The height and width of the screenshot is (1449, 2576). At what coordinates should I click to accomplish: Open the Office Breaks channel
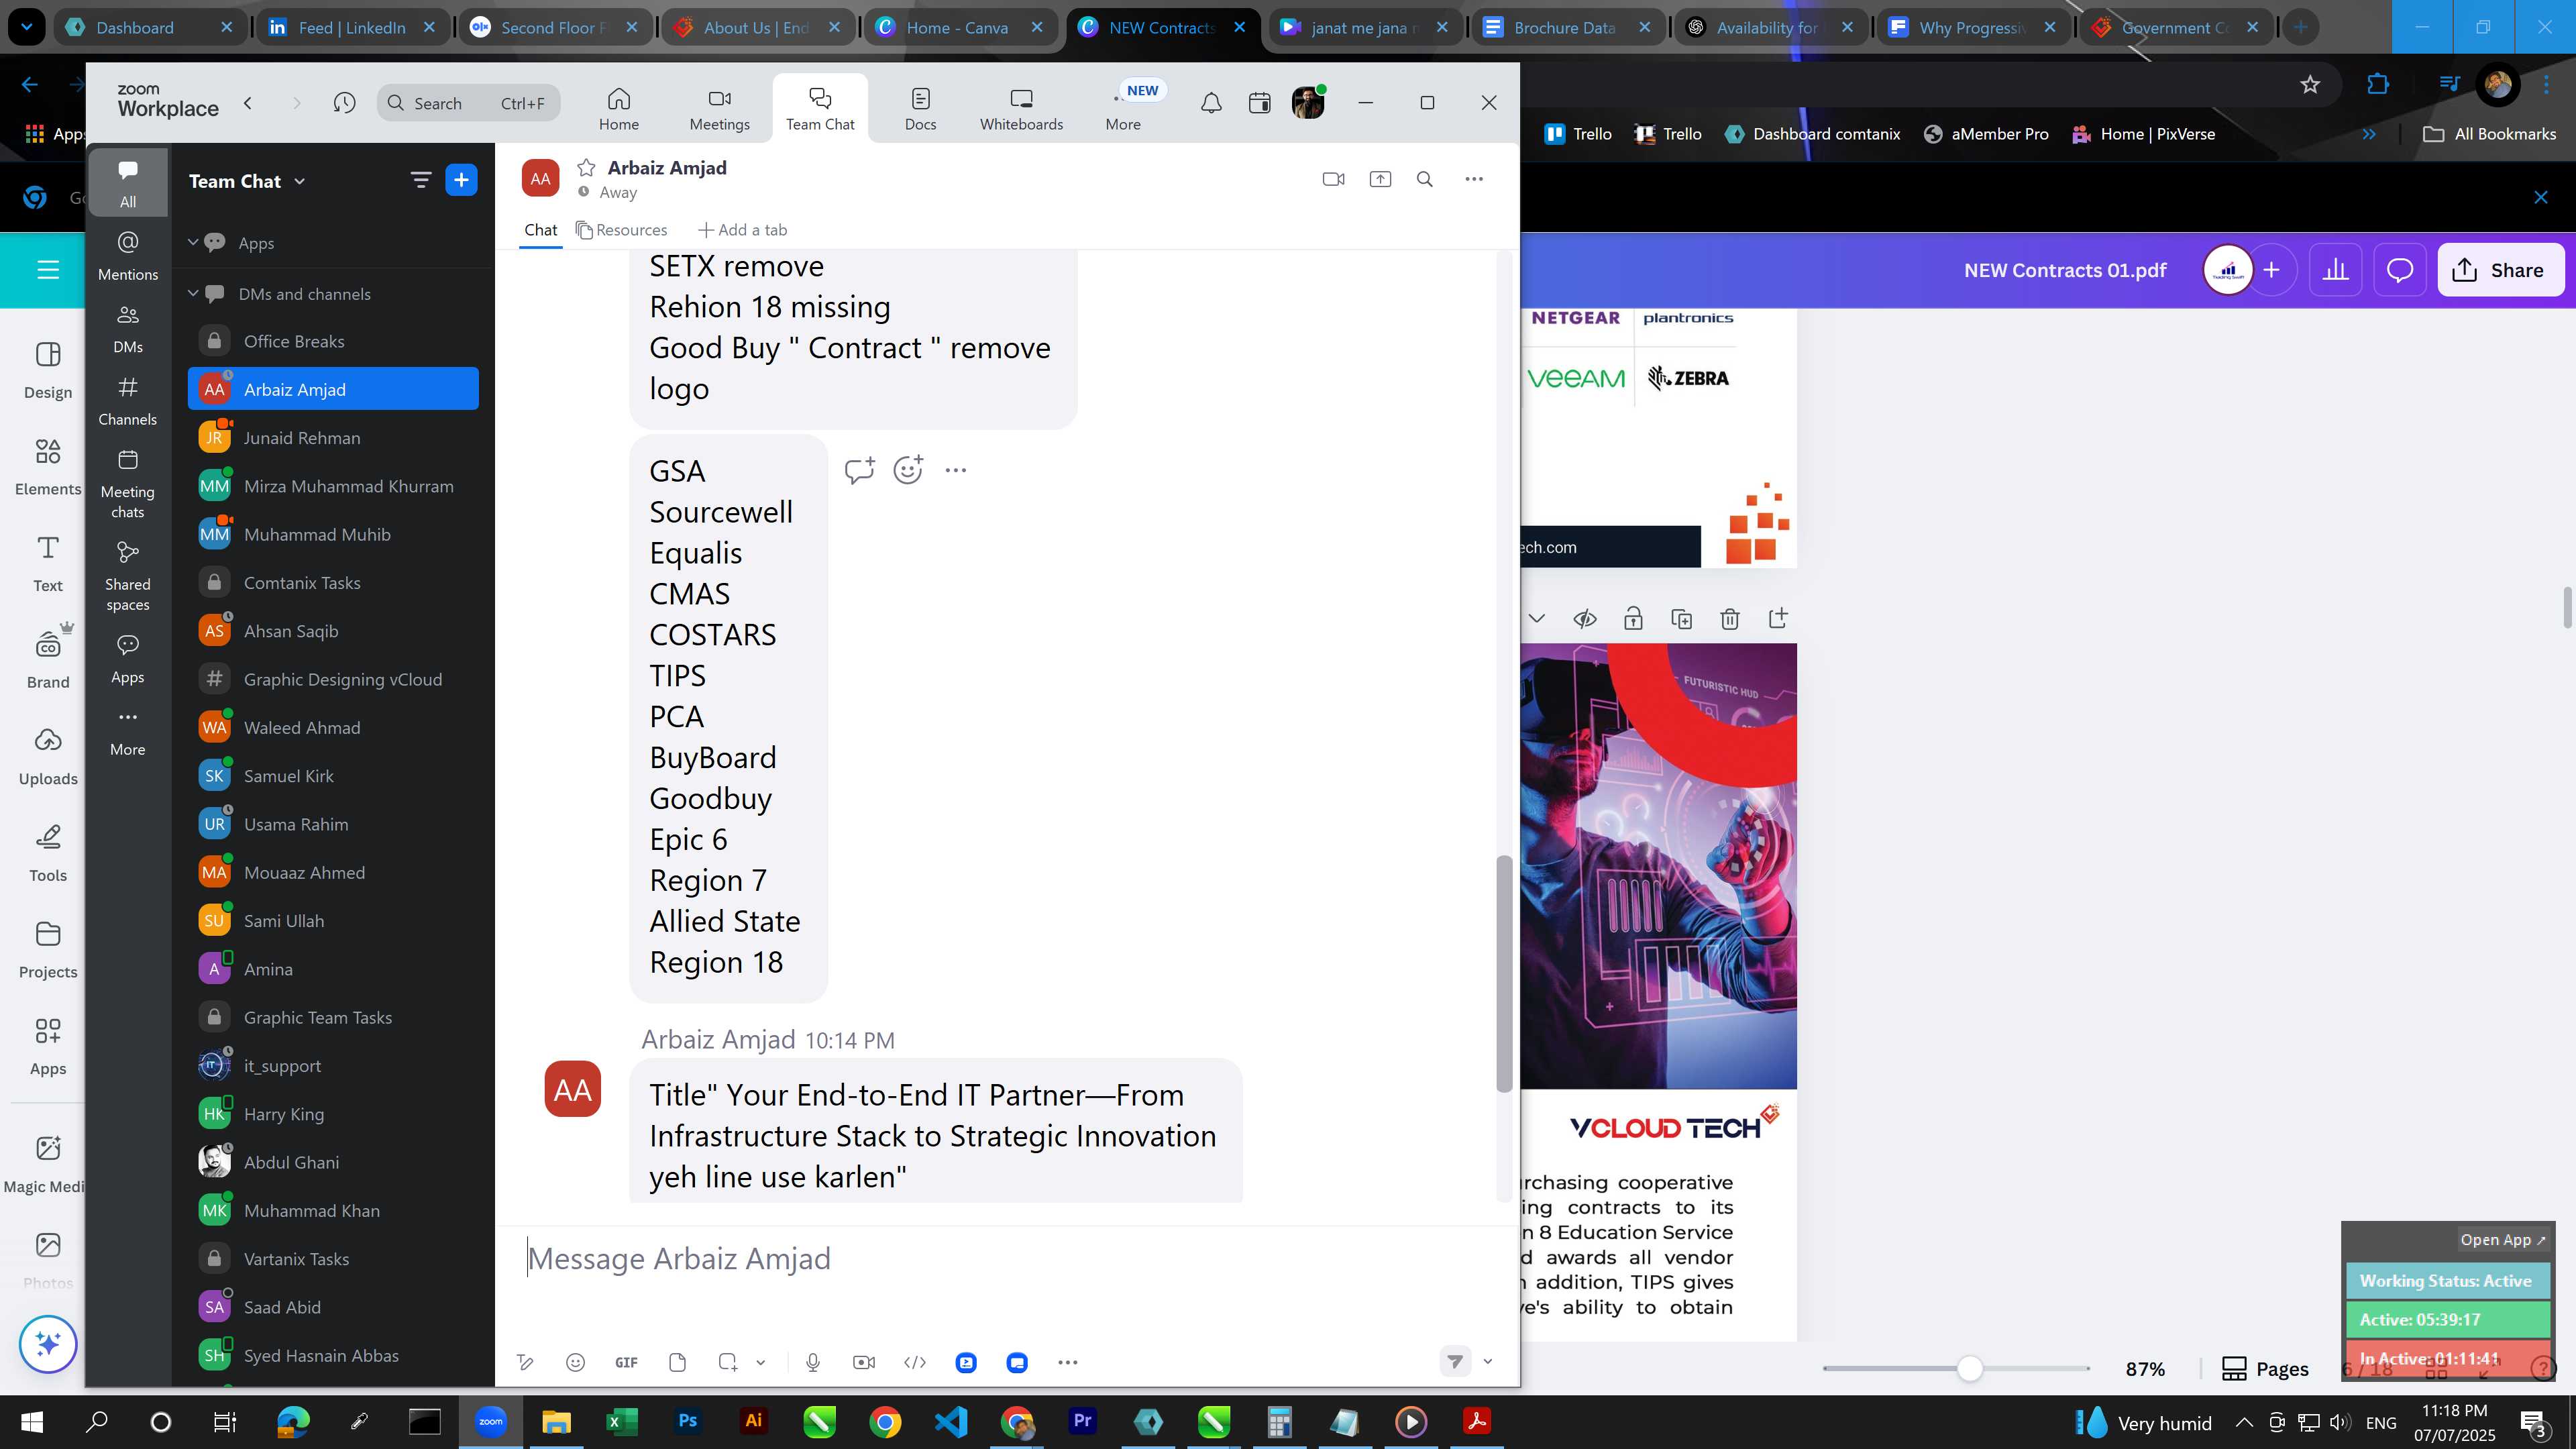333,341
